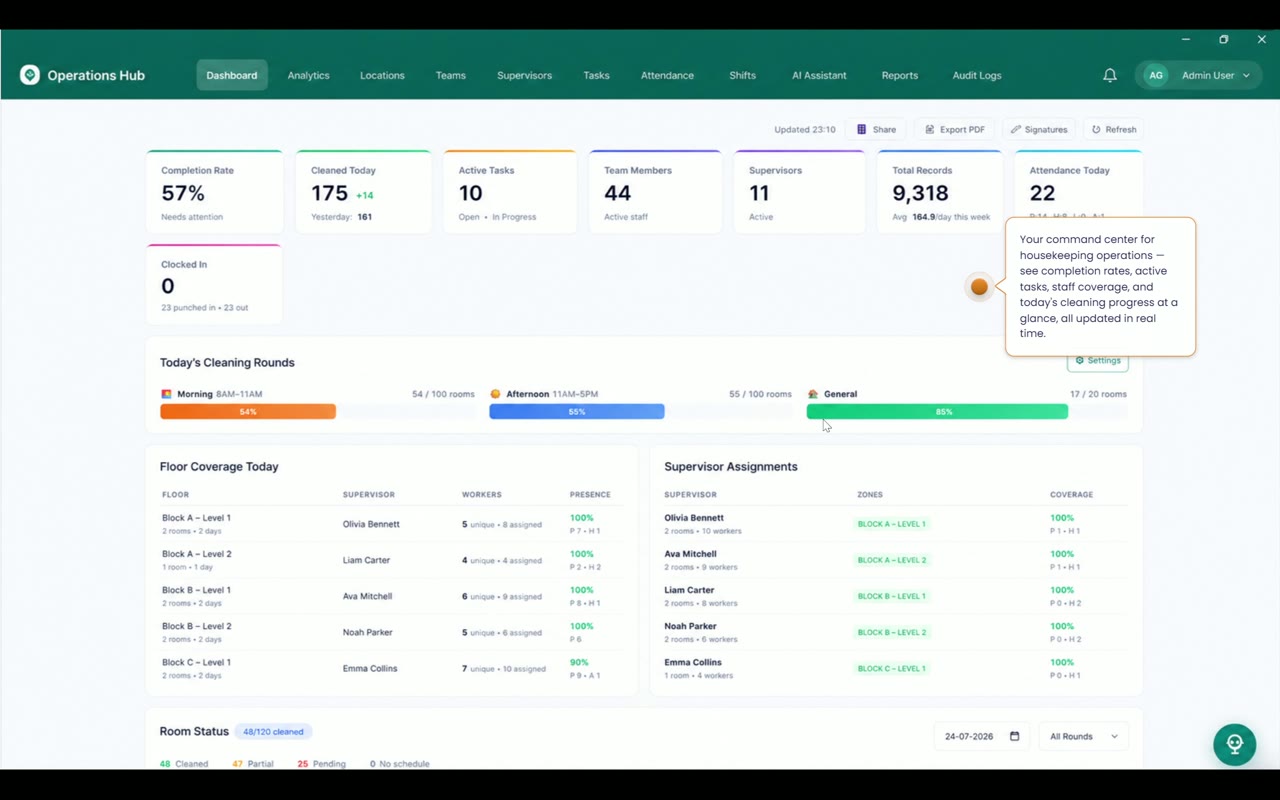Open the Audit Logs tab
1280x800 pixels.
977,75
